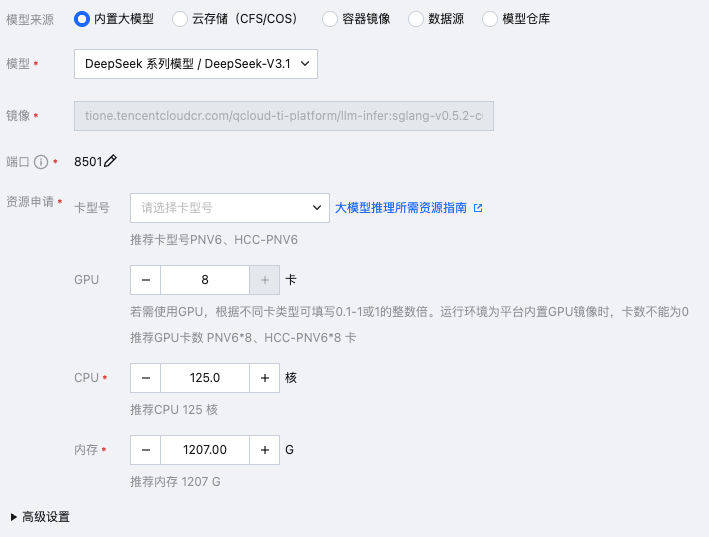Select the 云存储 (CFS/COS) radio option

pos(179,19)
